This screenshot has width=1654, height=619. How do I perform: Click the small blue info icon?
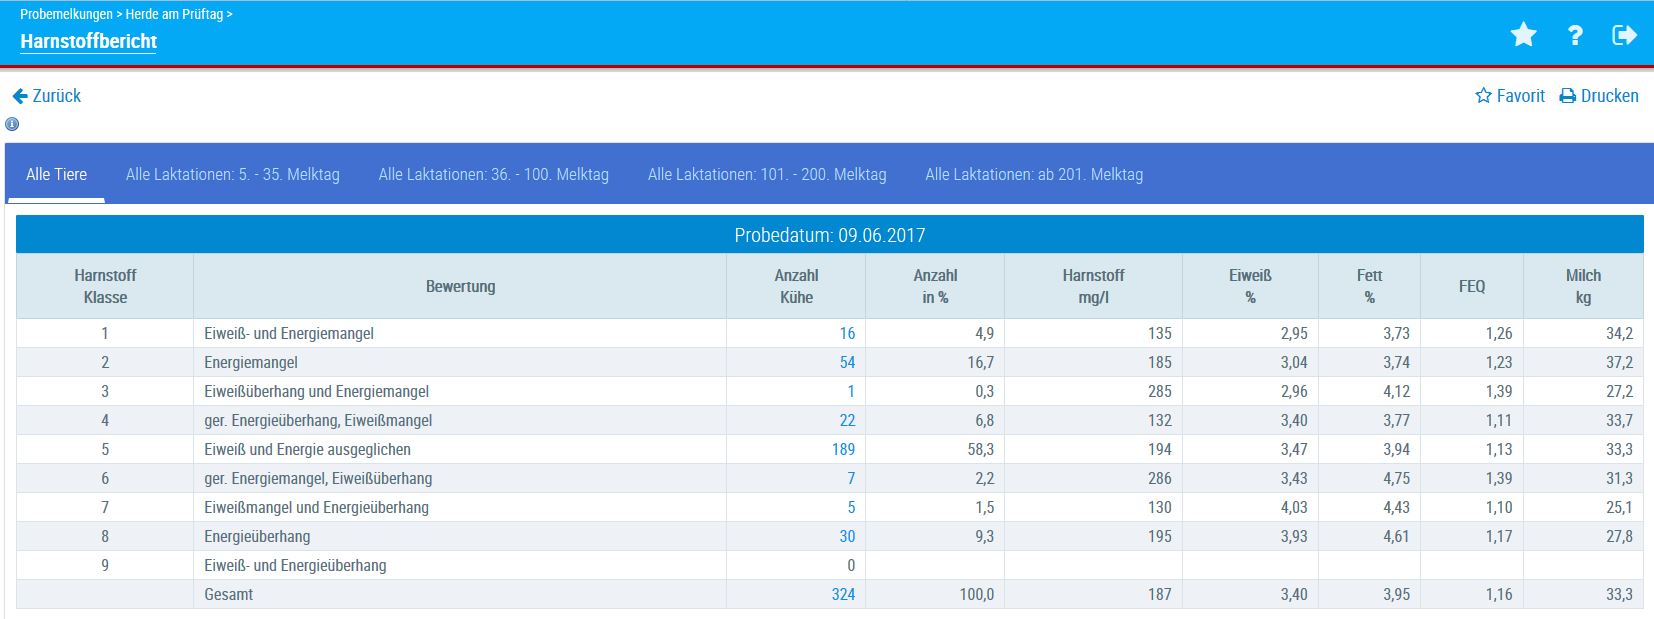[12, 124]
